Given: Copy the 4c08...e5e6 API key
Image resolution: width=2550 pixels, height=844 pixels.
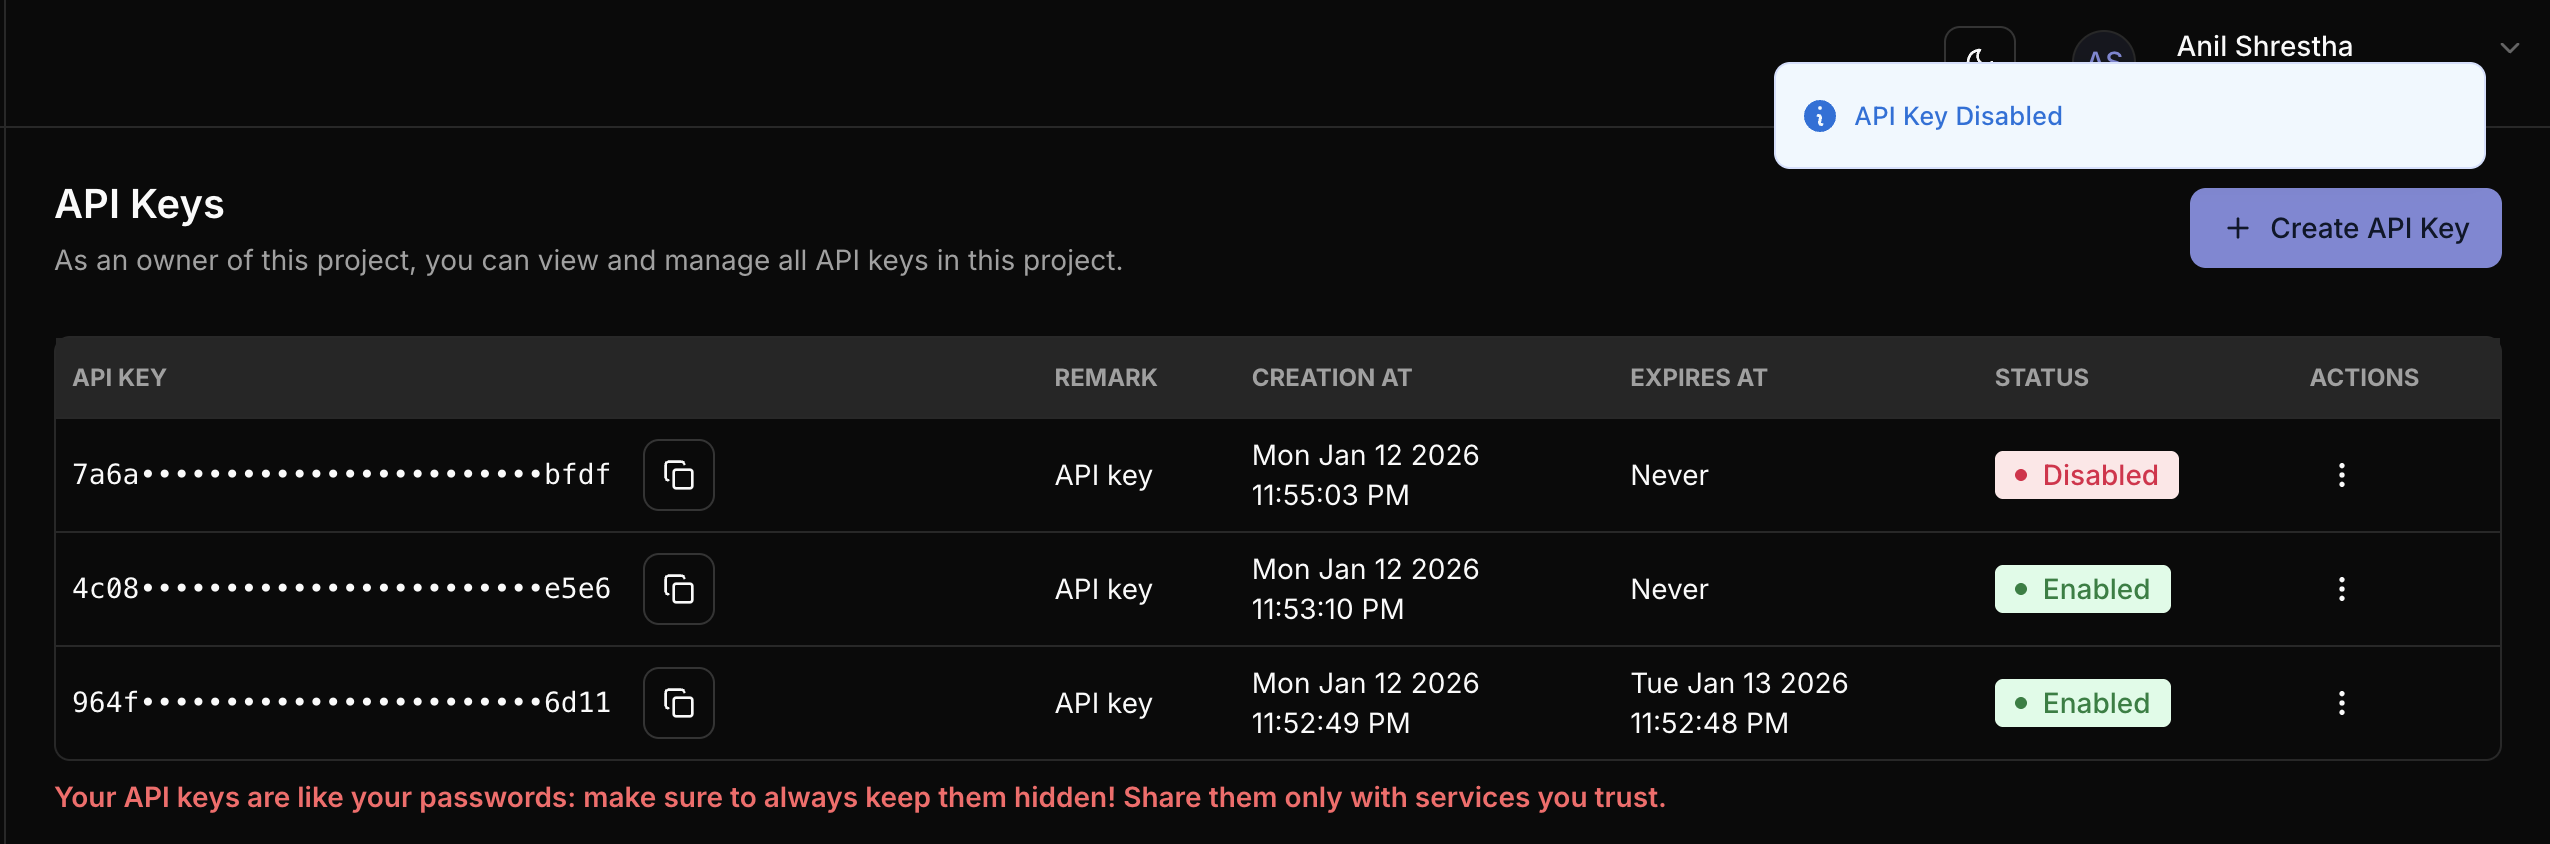Looking at the screenshot, I should (x=678, y=589).
